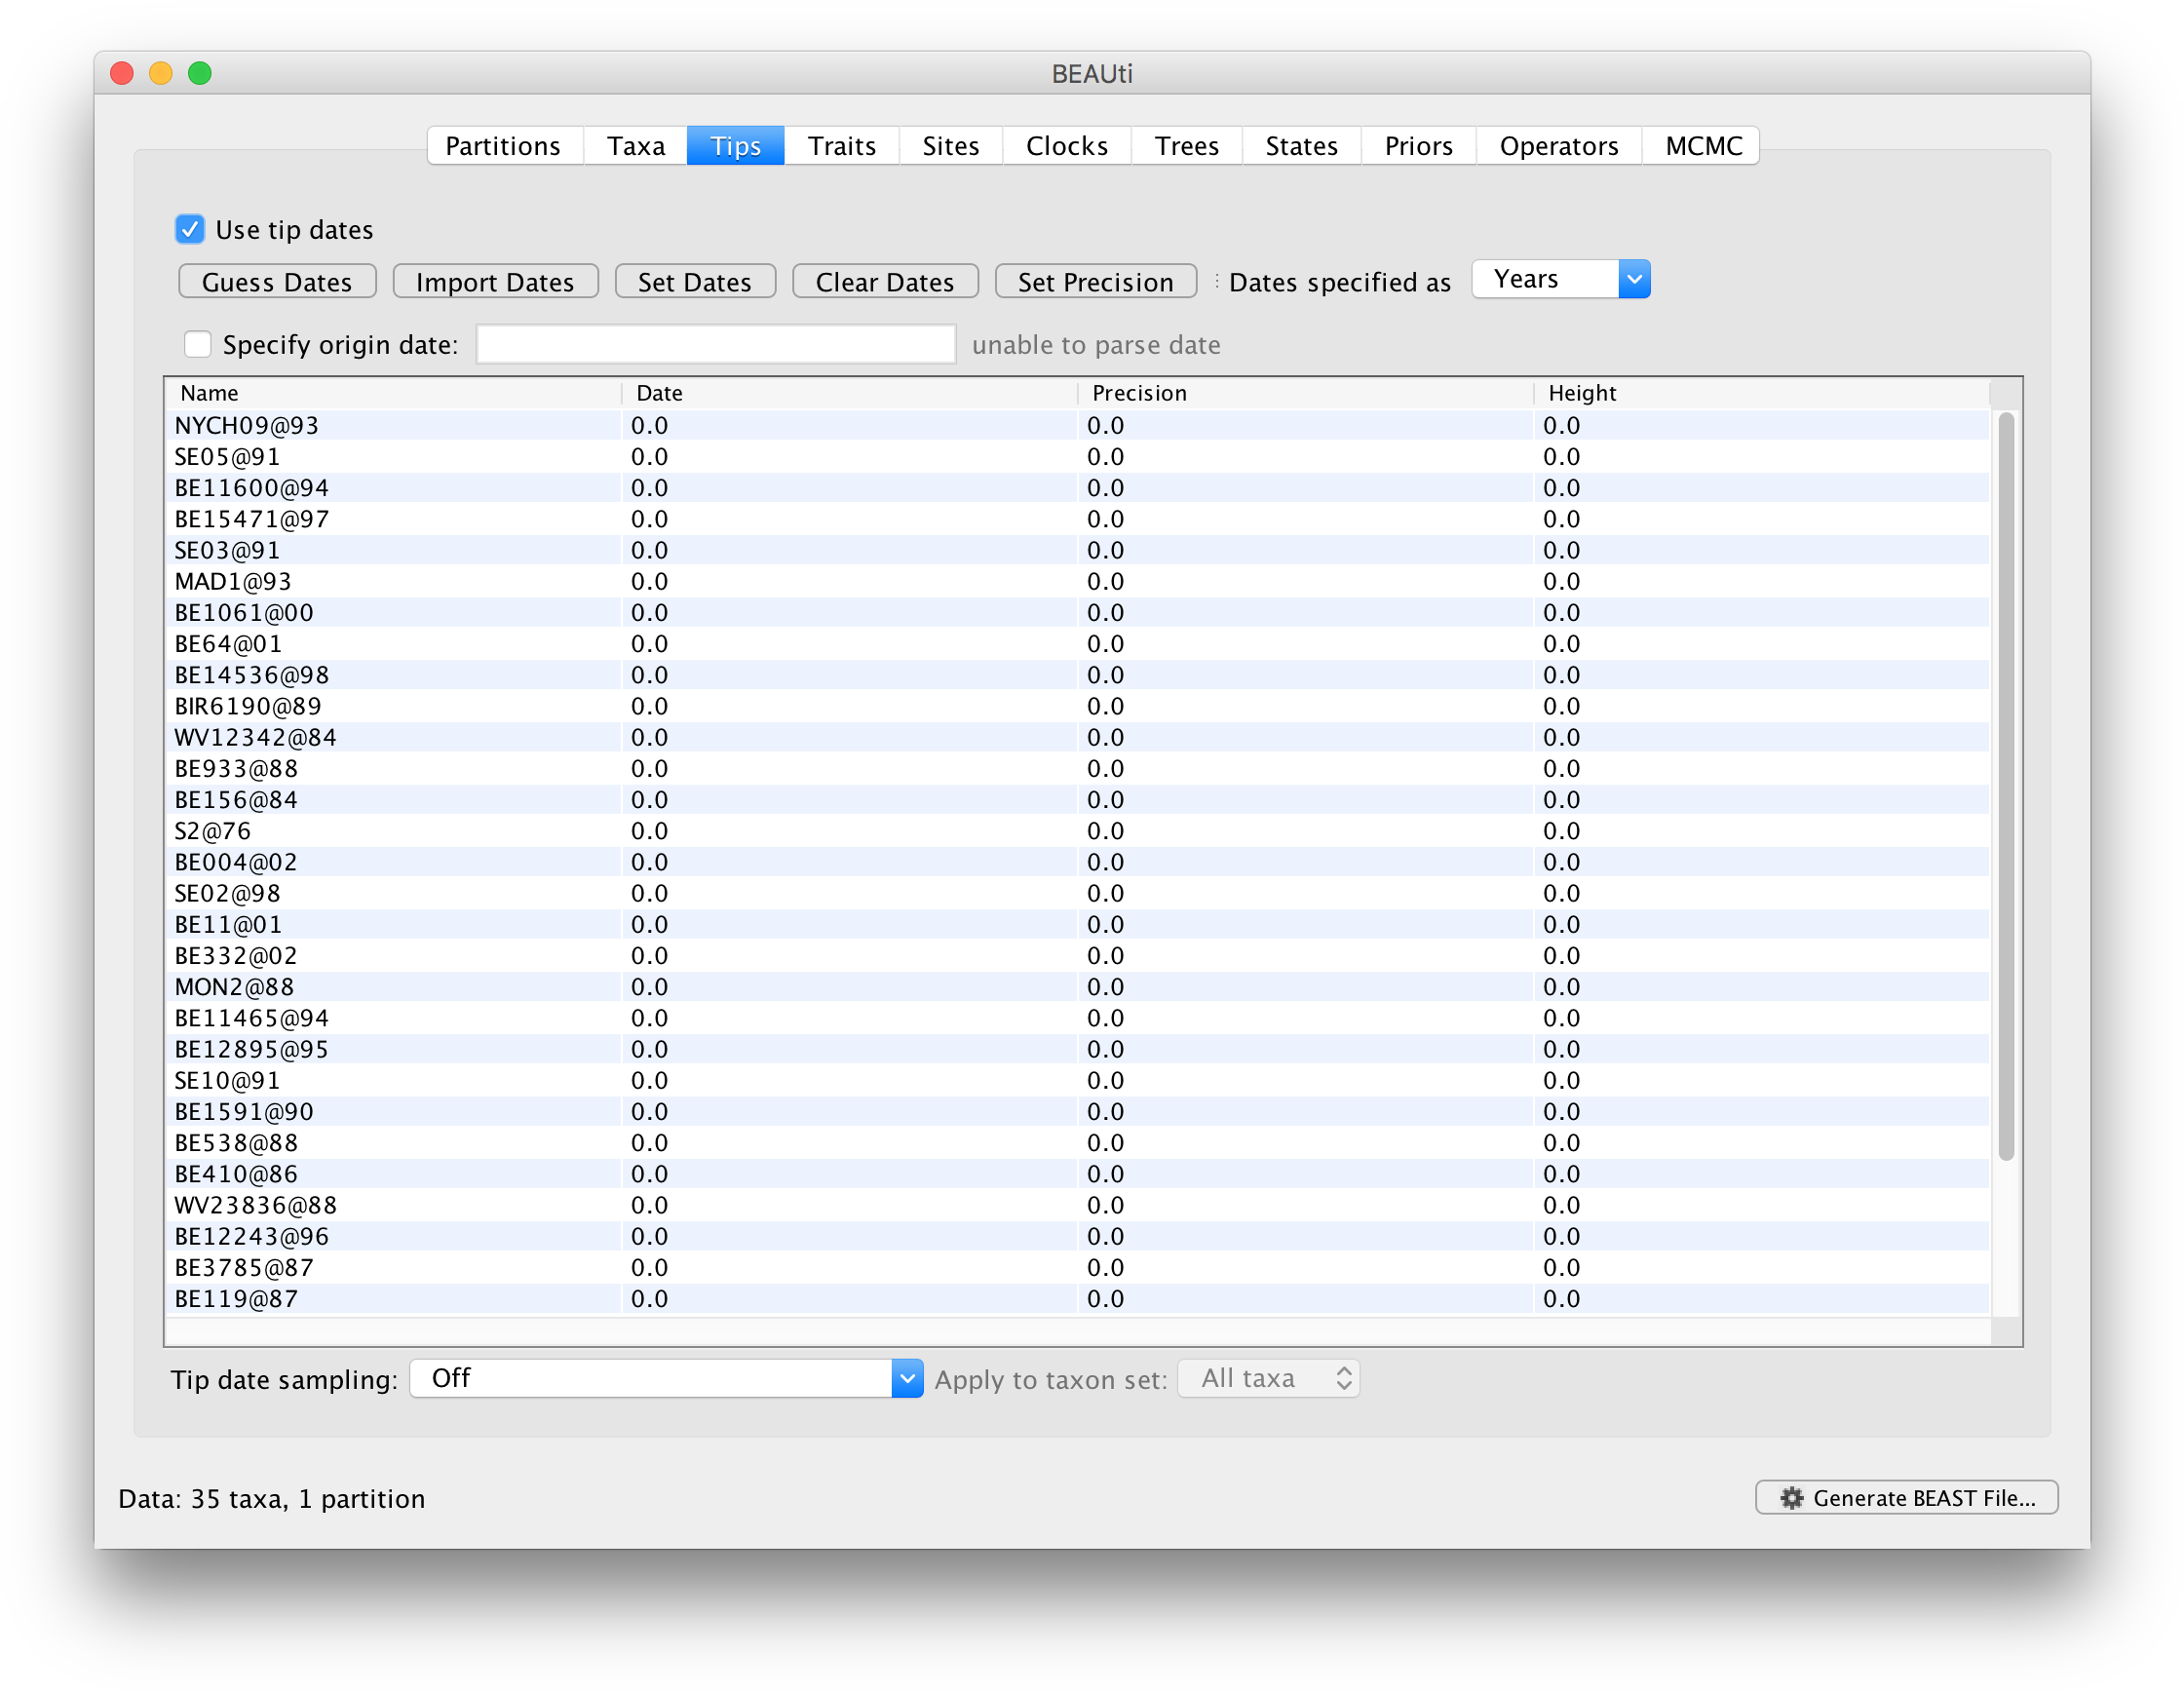Click the gear icon on Generate BEAST File
The height and width of the screenshot is (1693, 2184).
pyautogui.click(x=1793, y=1497)
